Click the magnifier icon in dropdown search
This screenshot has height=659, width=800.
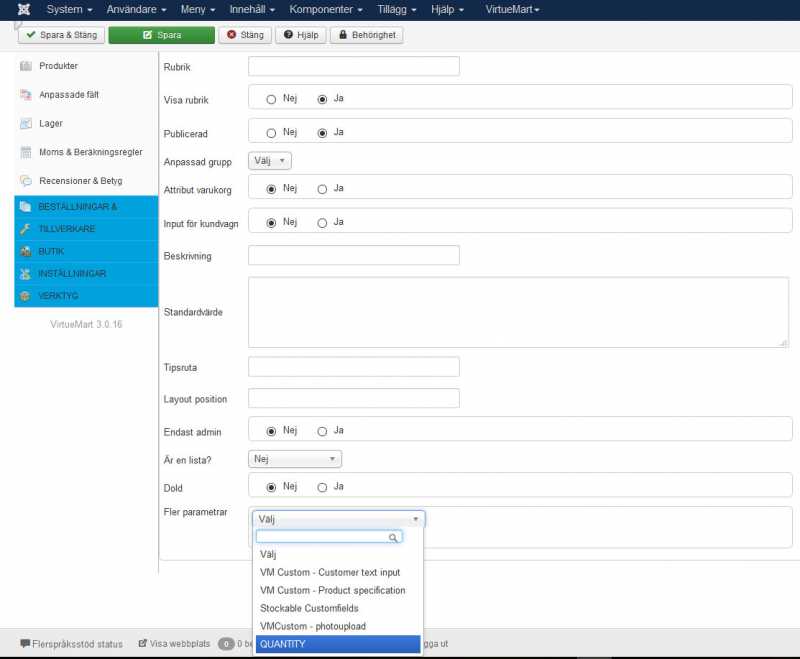point(393,538)
